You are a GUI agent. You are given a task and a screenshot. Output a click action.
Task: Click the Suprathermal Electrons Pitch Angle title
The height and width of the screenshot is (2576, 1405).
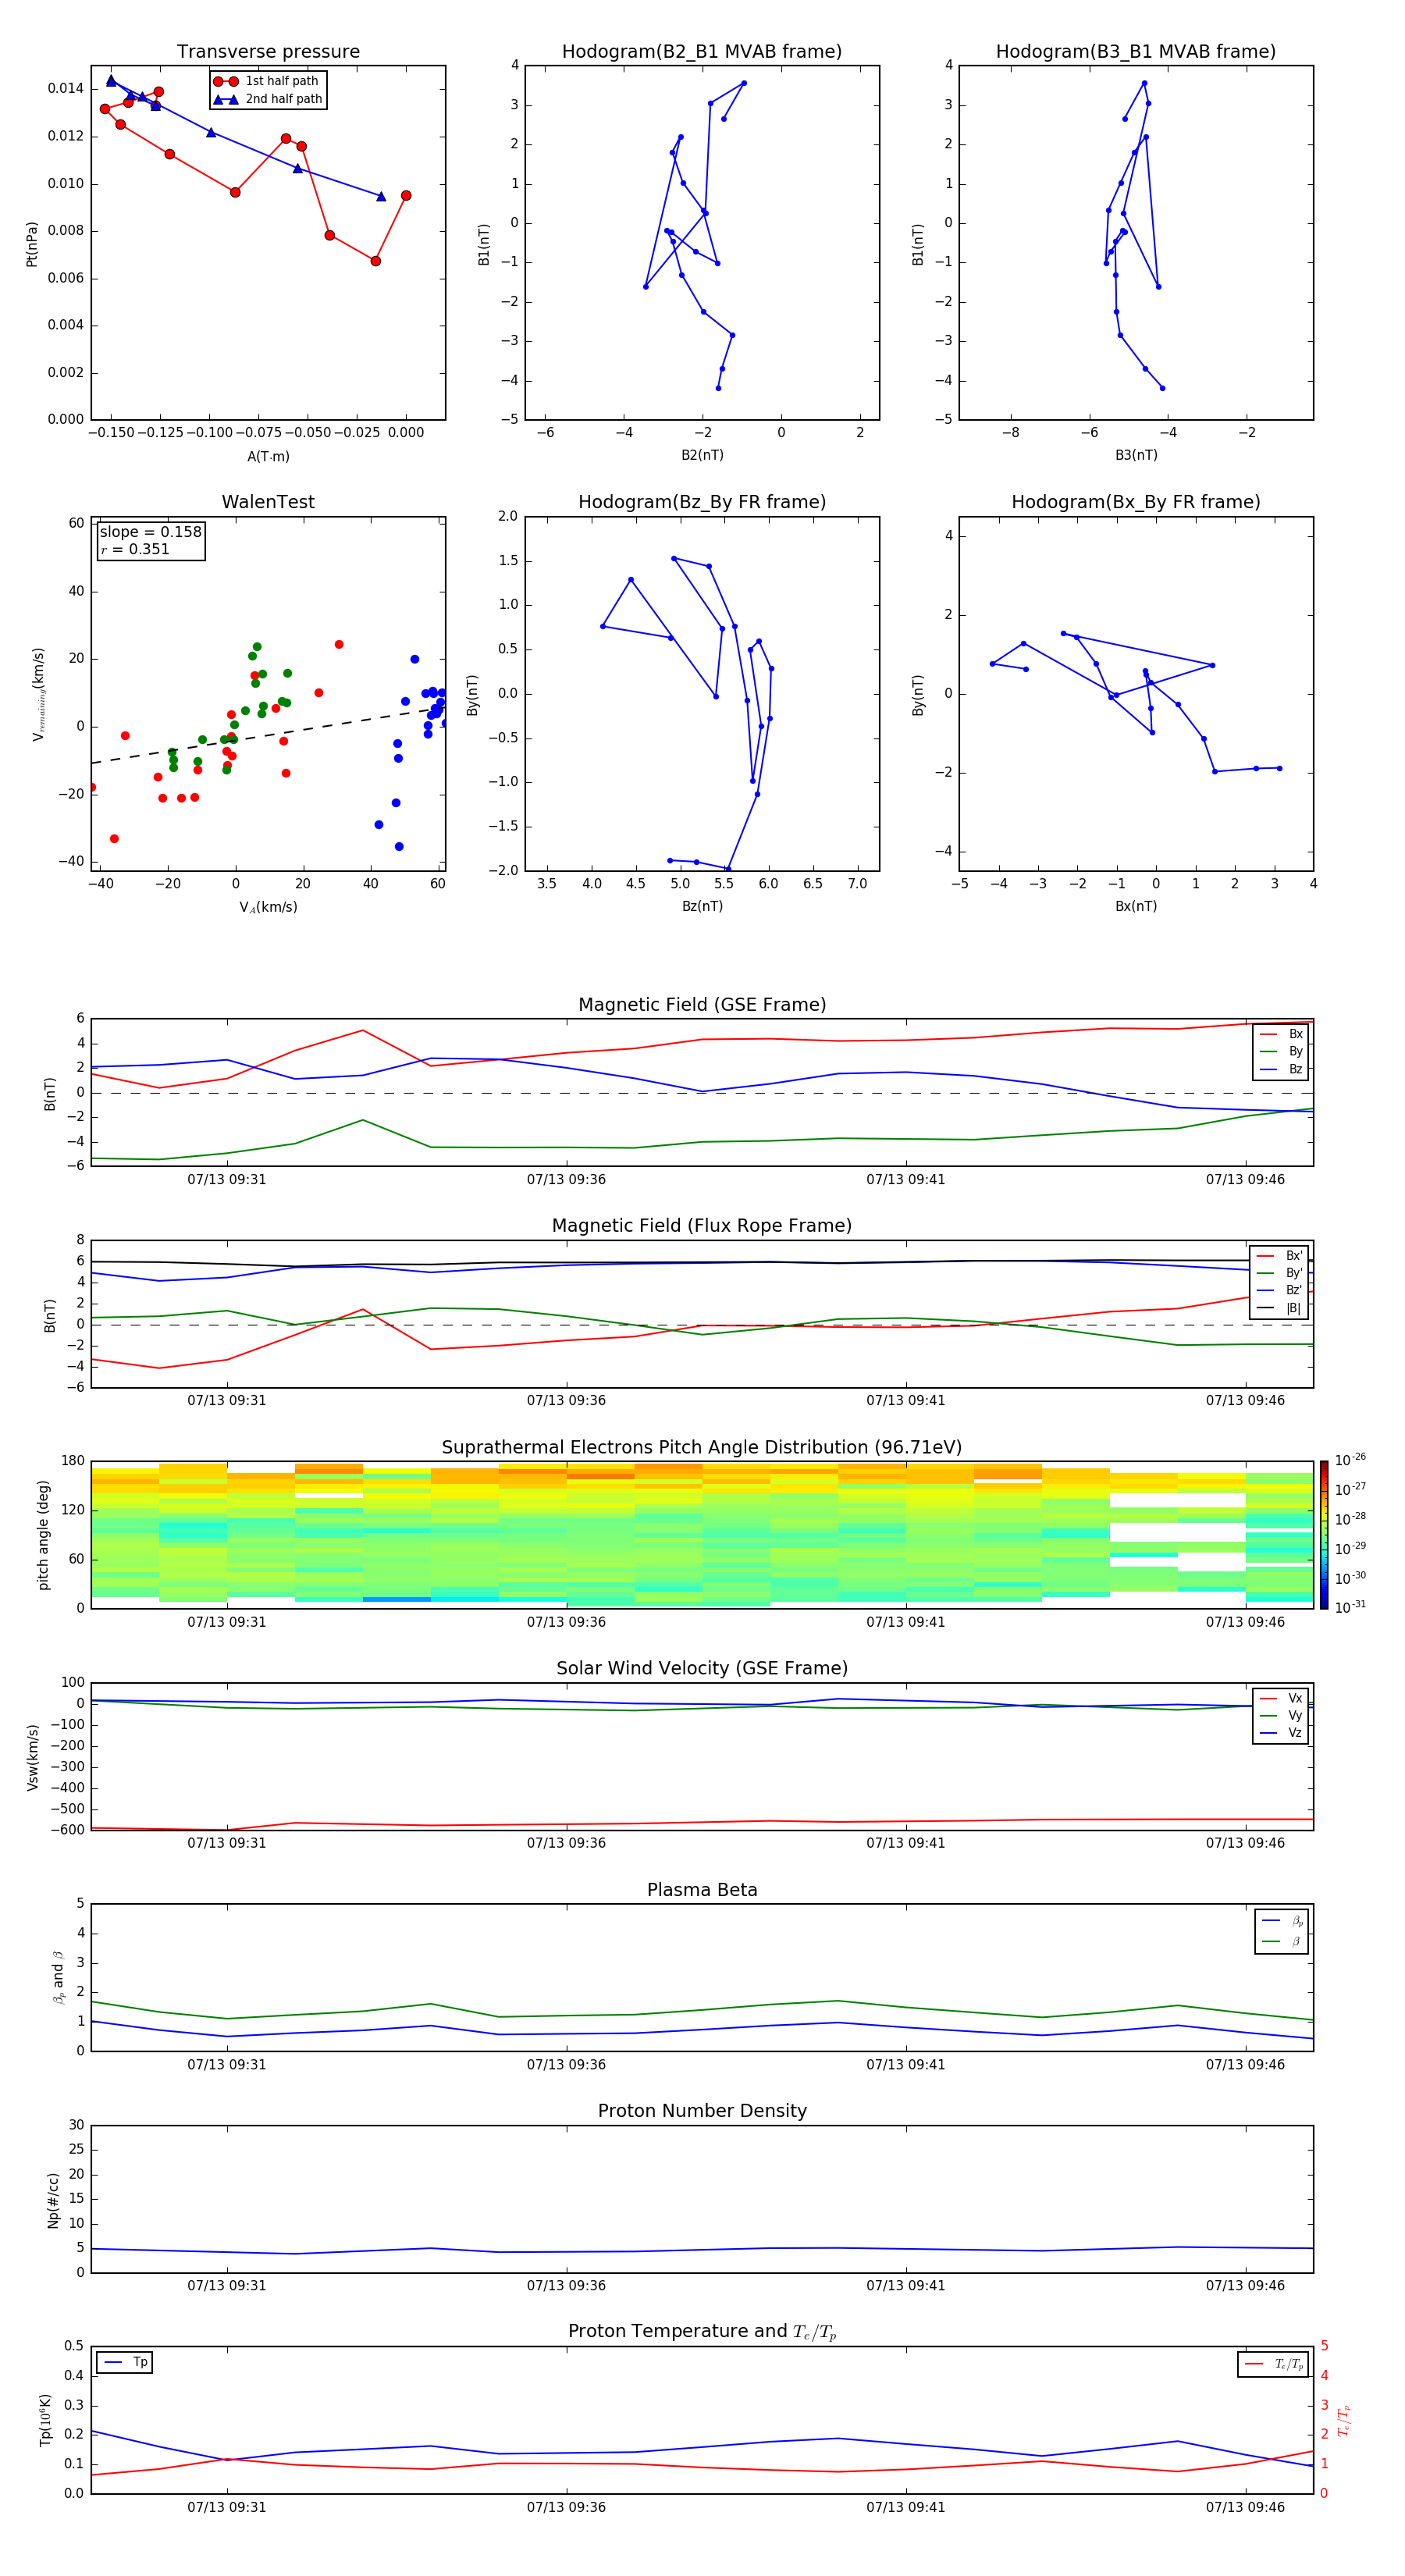[x=702, y=1448]
